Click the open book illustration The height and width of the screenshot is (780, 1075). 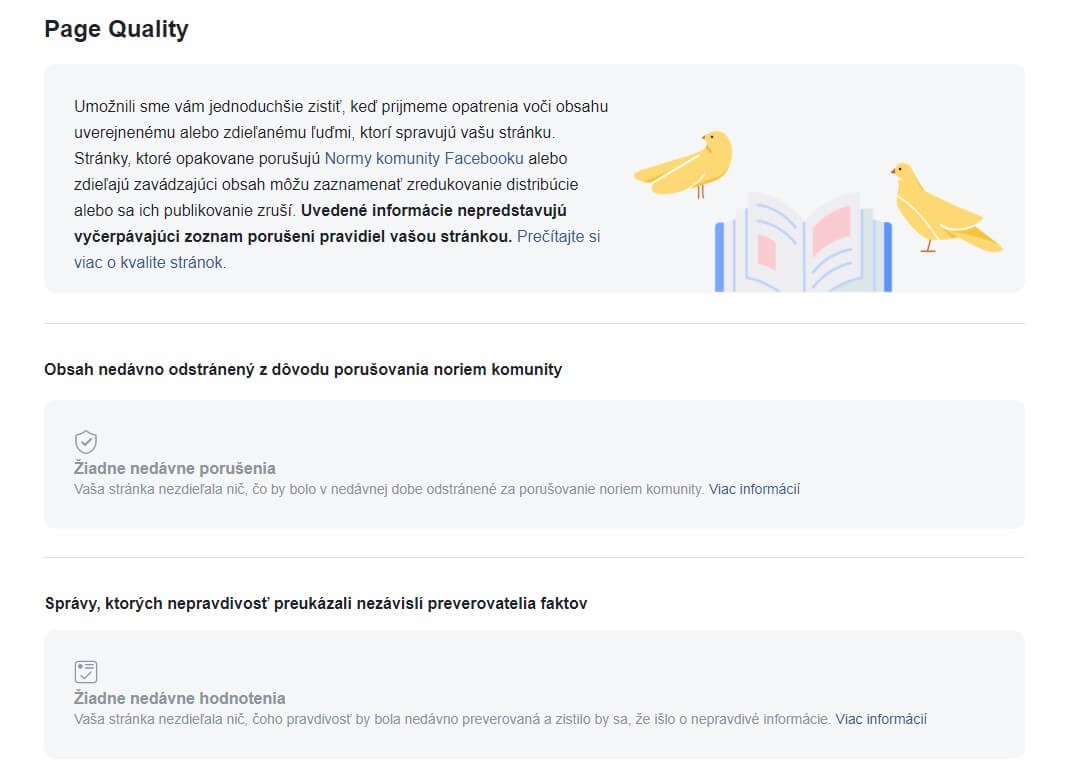click(x=804, y=243)
